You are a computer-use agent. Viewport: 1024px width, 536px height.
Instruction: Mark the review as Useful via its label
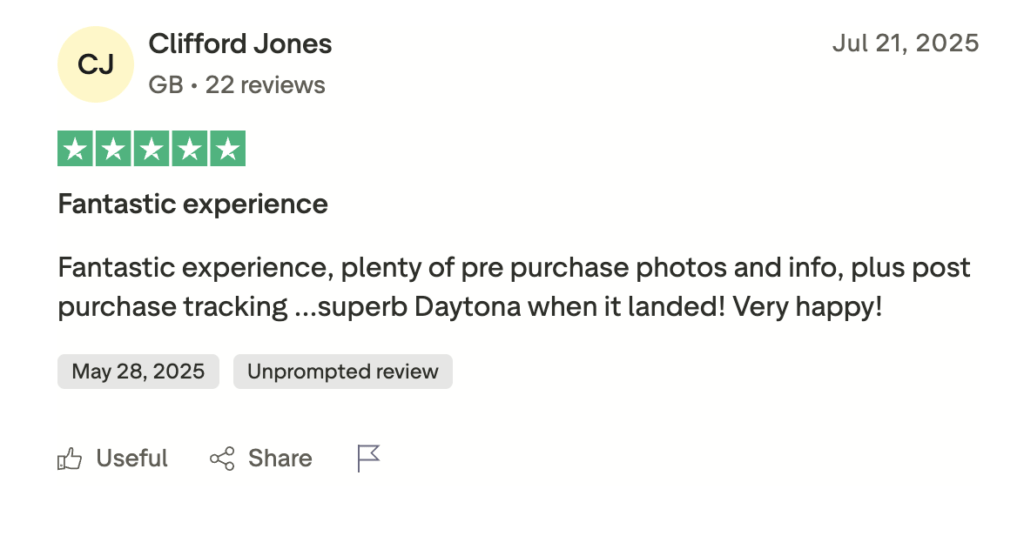(x=131, y=459)
